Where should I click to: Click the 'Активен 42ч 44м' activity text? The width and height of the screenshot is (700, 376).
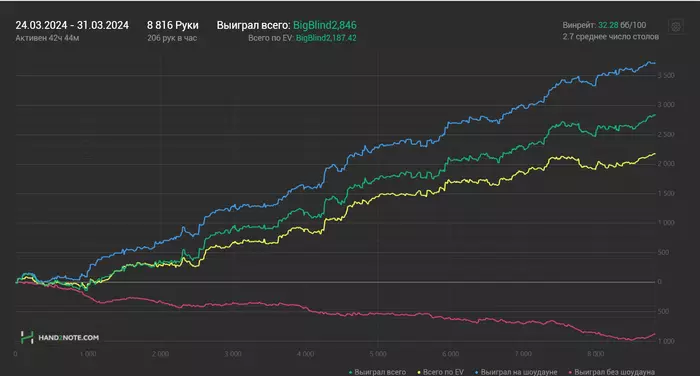47,38
